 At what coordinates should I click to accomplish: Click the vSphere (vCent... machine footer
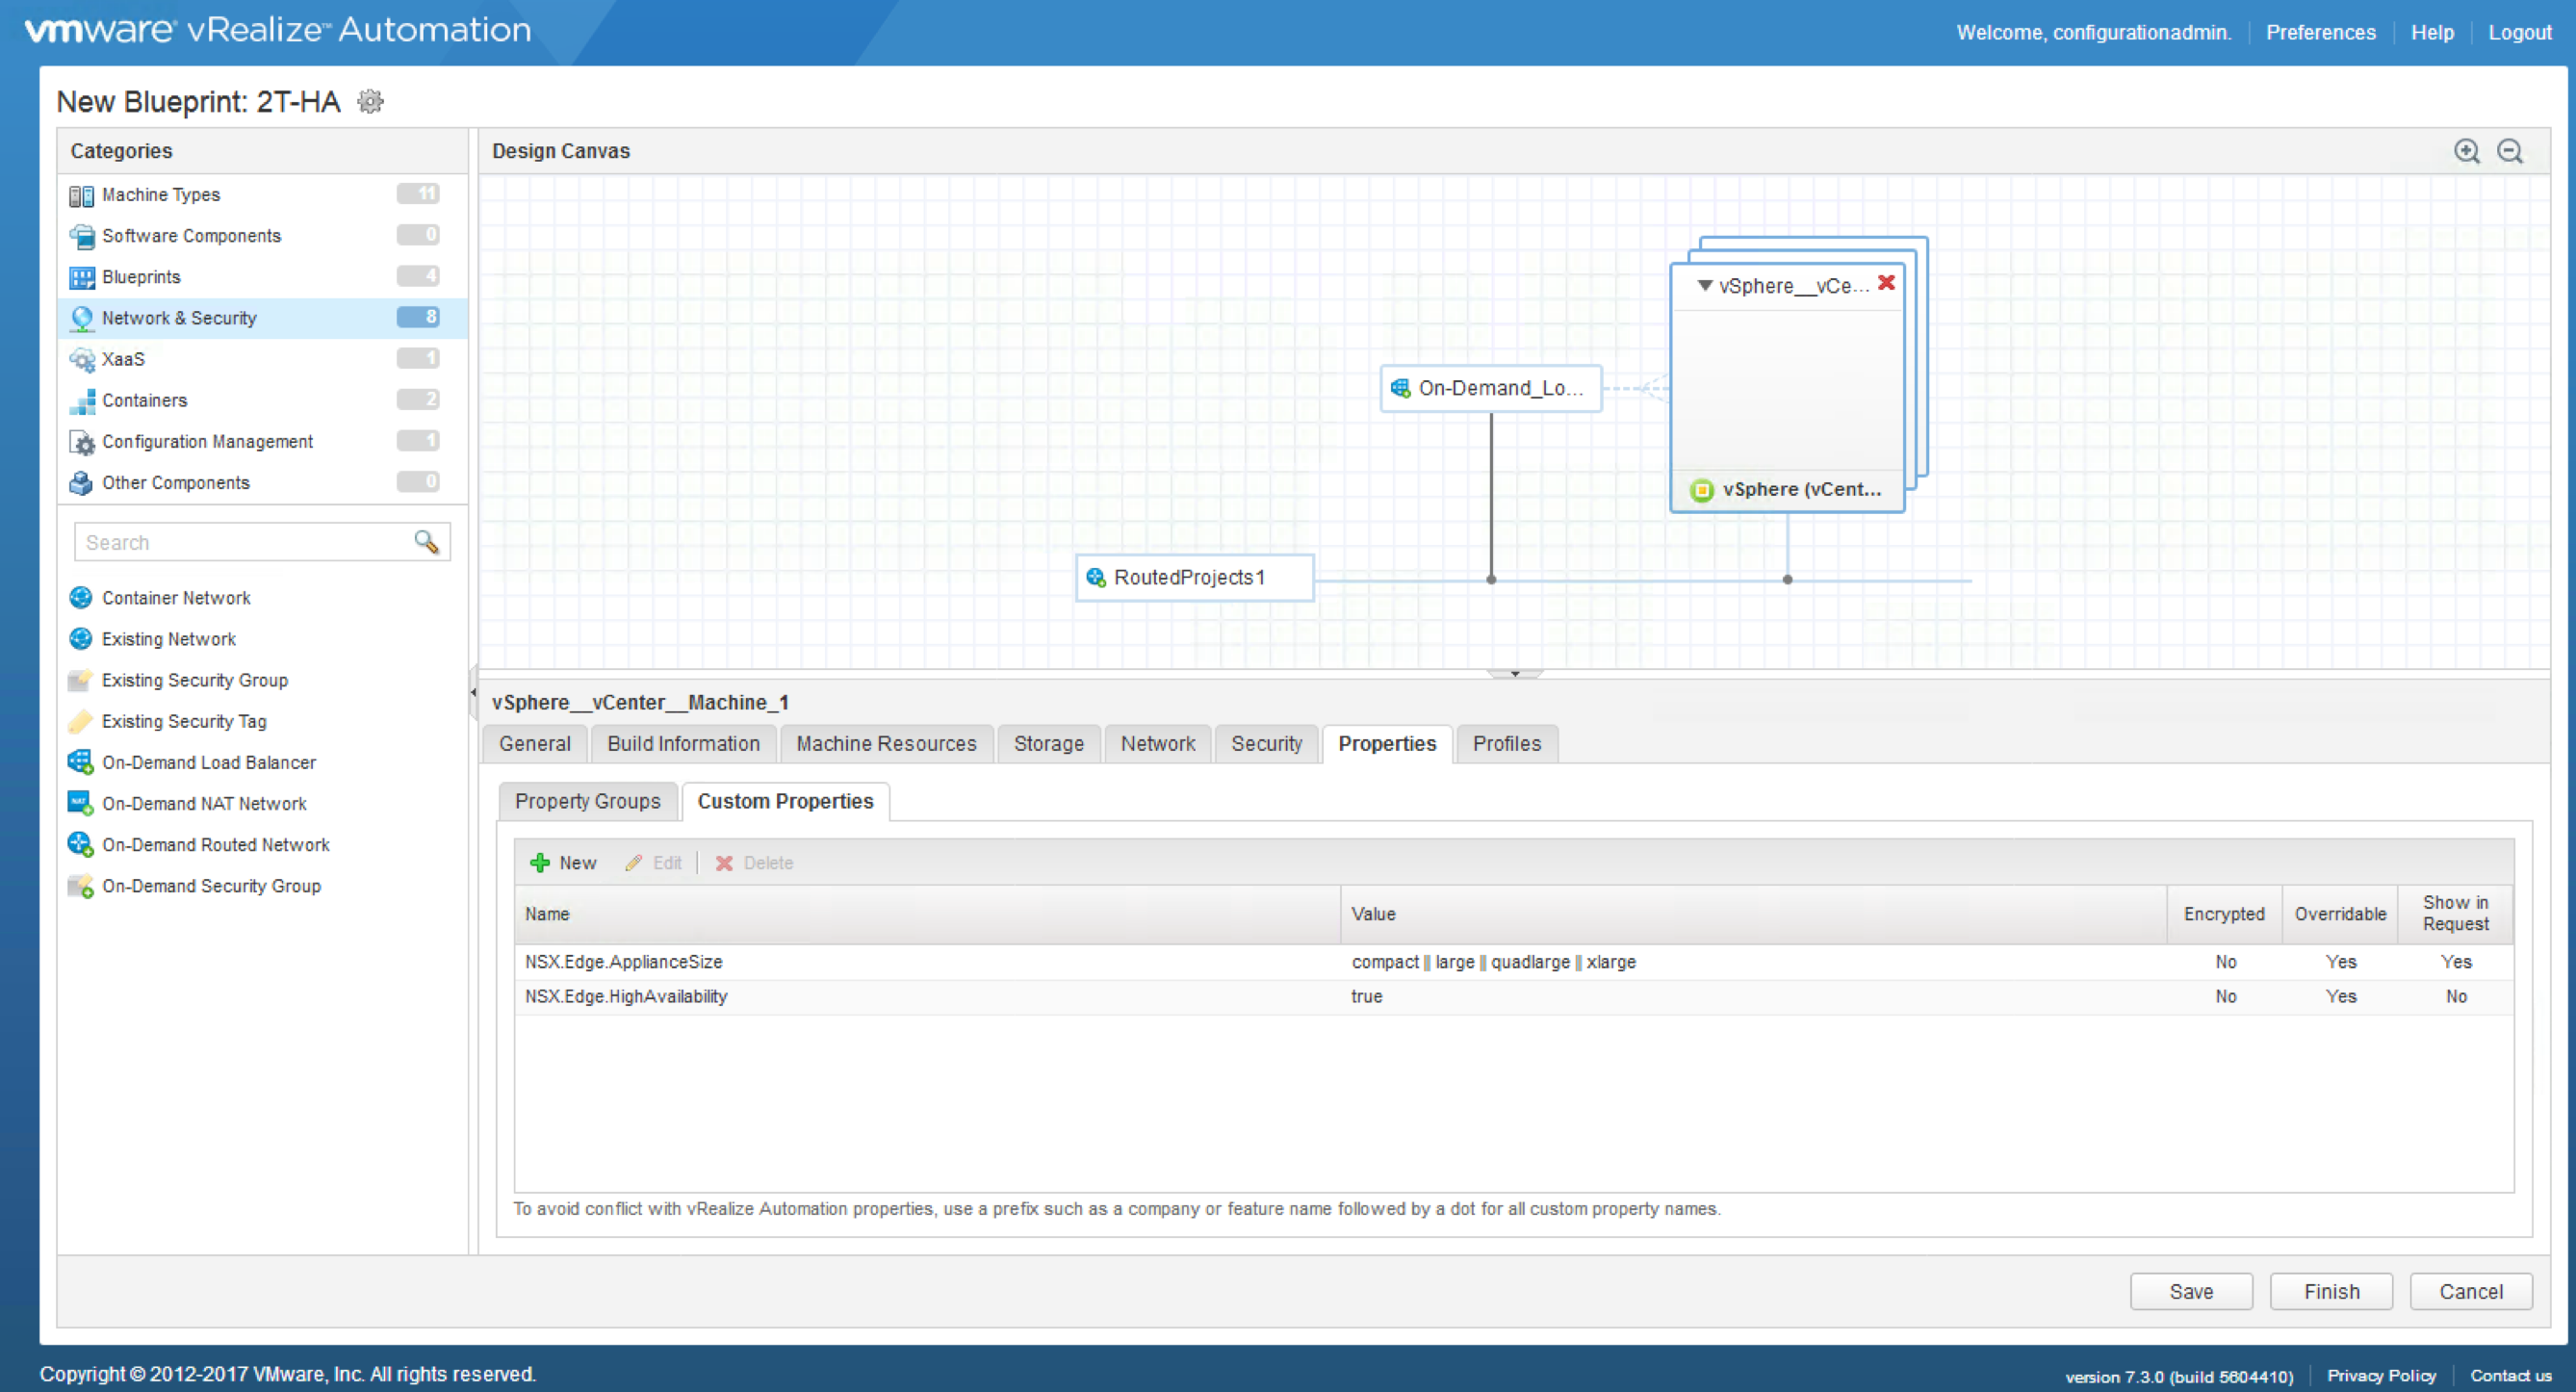pyautogui.click(x=1787, y=490)
